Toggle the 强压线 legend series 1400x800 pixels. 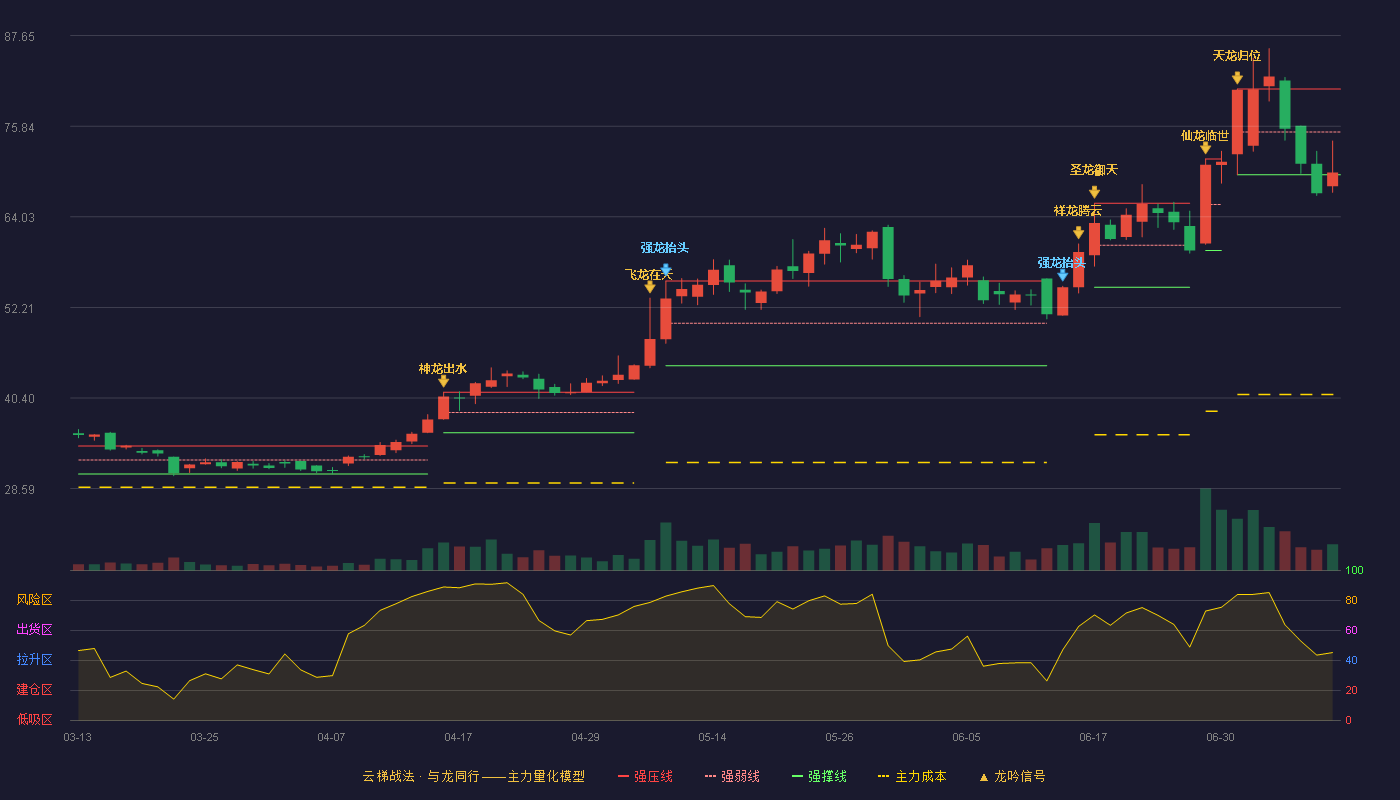[645, 776]
